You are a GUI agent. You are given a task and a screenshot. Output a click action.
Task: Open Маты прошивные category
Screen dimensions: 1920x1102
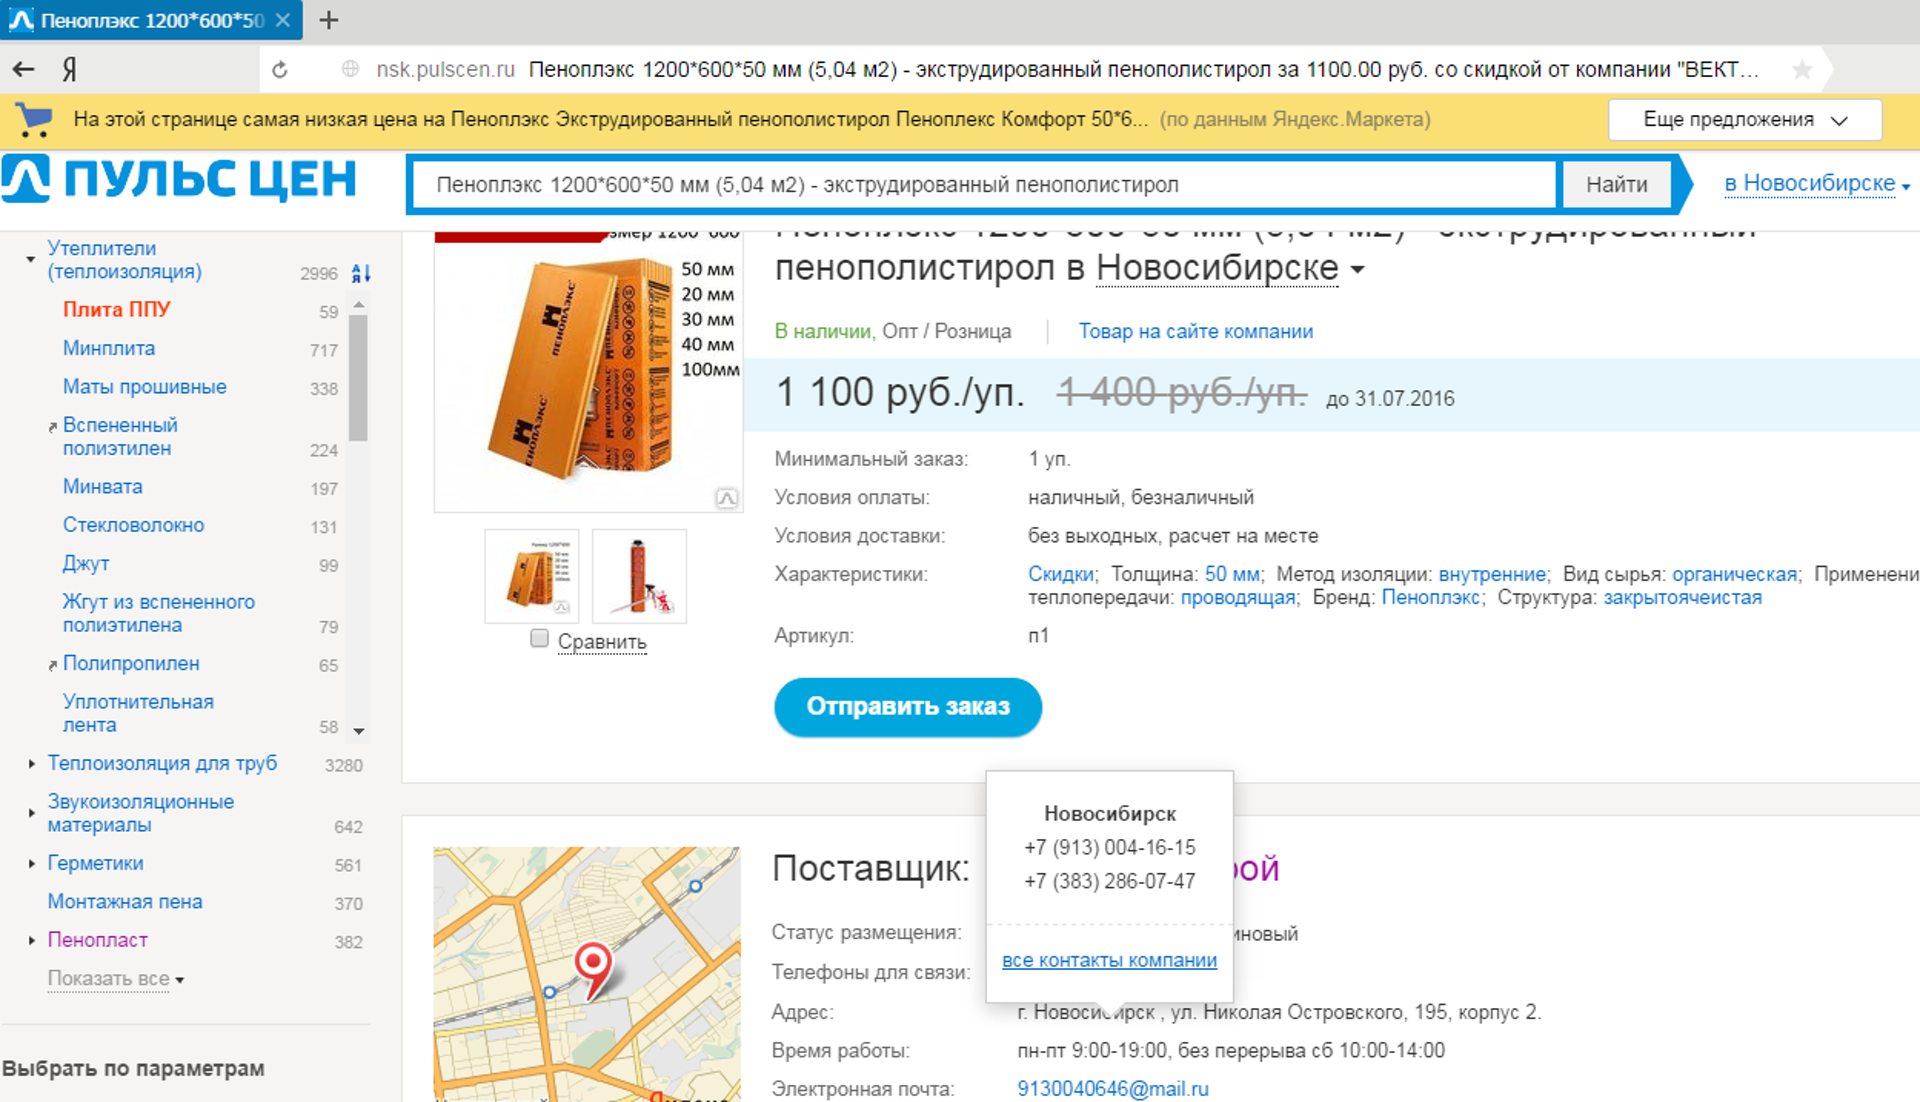point(144,387)
